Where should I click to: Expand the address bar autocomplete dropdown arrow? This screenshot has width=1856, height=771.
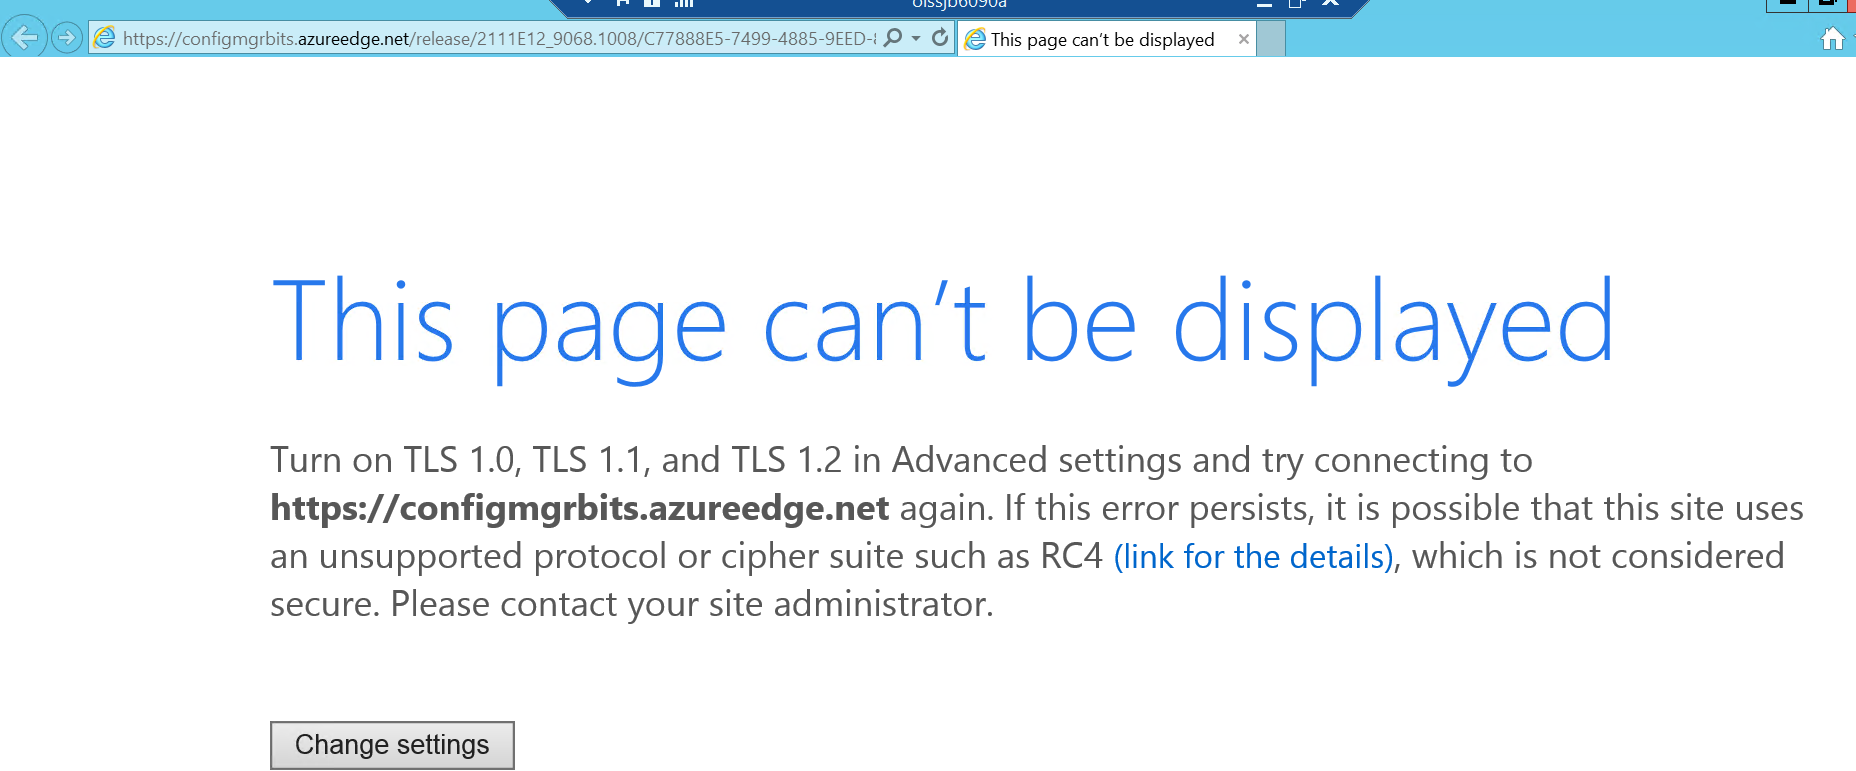(x=916, y=38)
